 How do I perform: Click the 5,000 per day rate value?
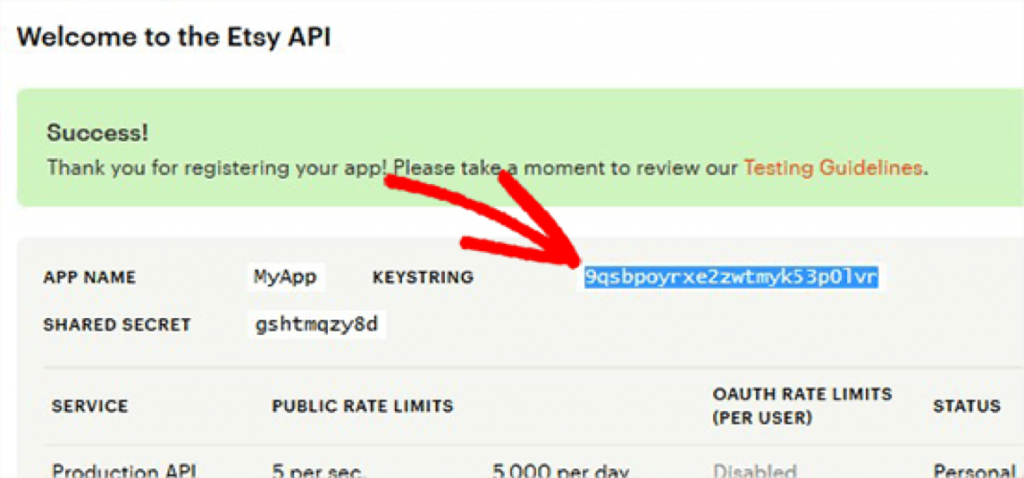point(562,471)
